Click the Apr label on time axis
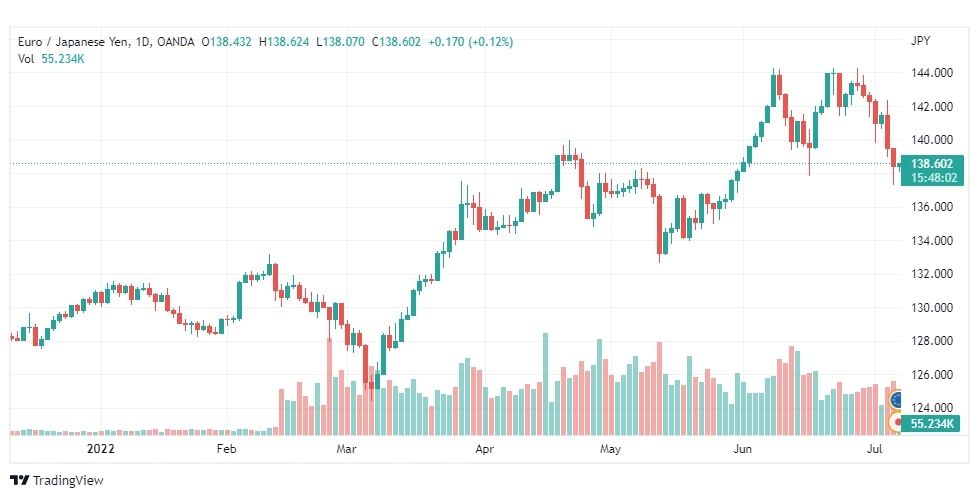The height and width of the screenshot is (498, 979). point(484,449)
